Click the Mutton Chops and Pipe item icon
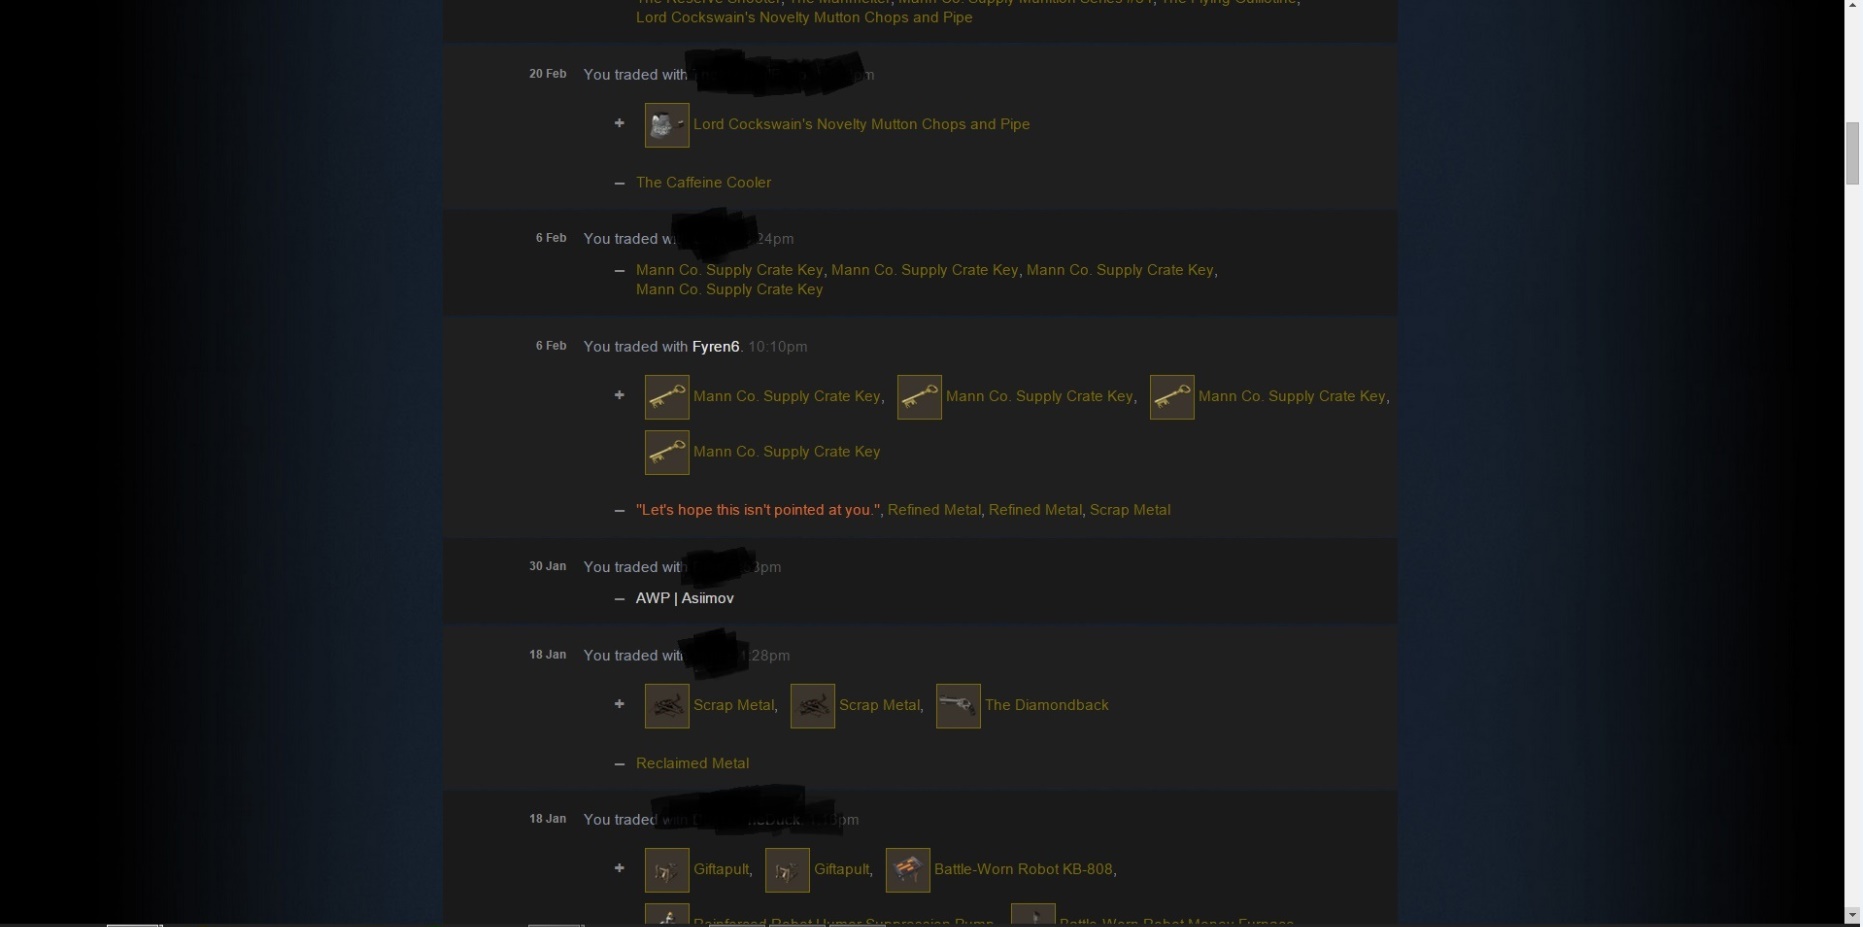Viewport: 1863px width, 927px height. point(667,125)
